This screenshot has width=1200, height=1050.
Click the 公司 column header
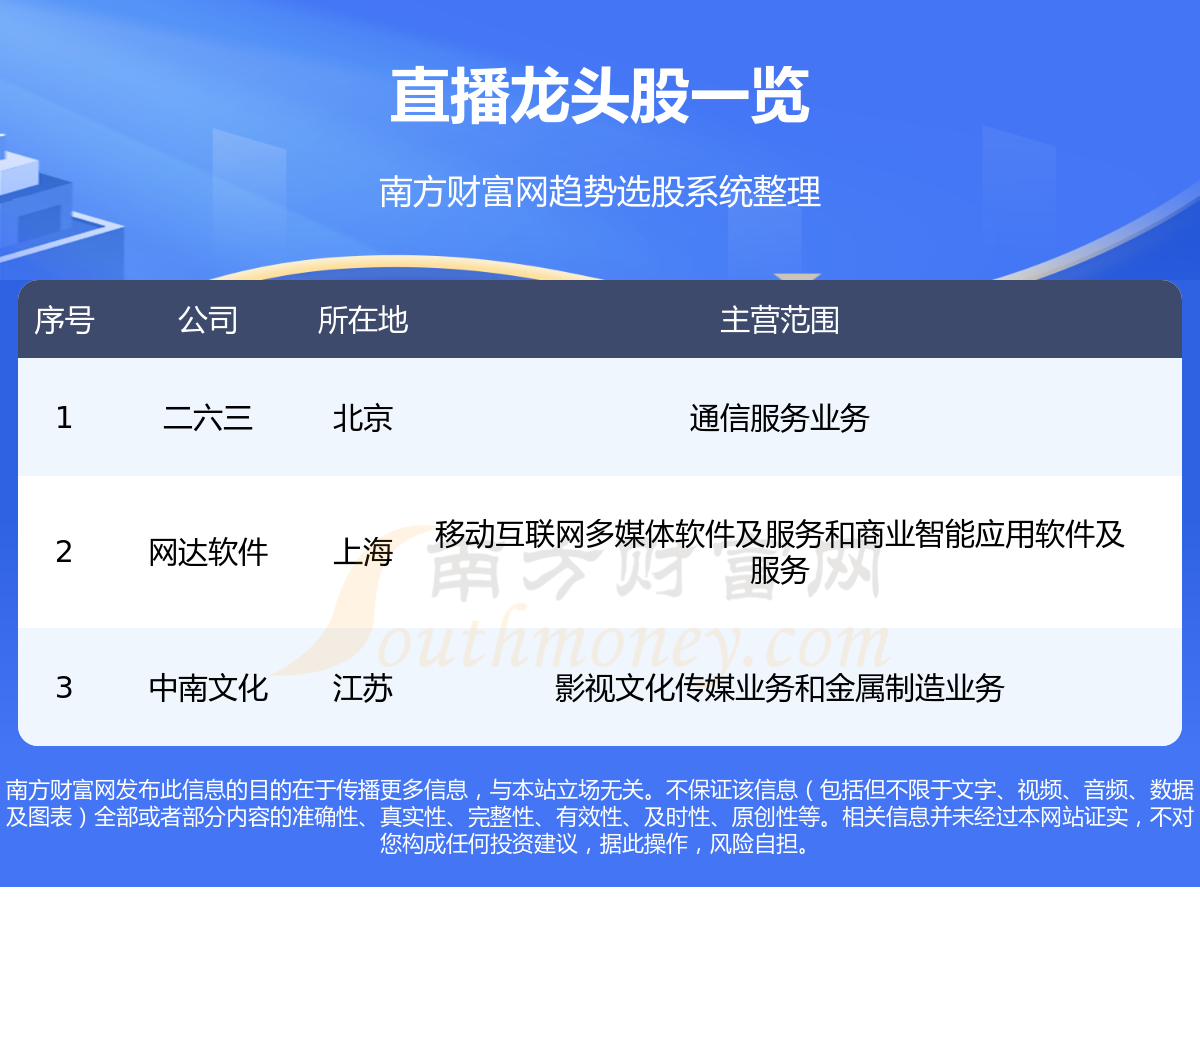coord(208,320)
